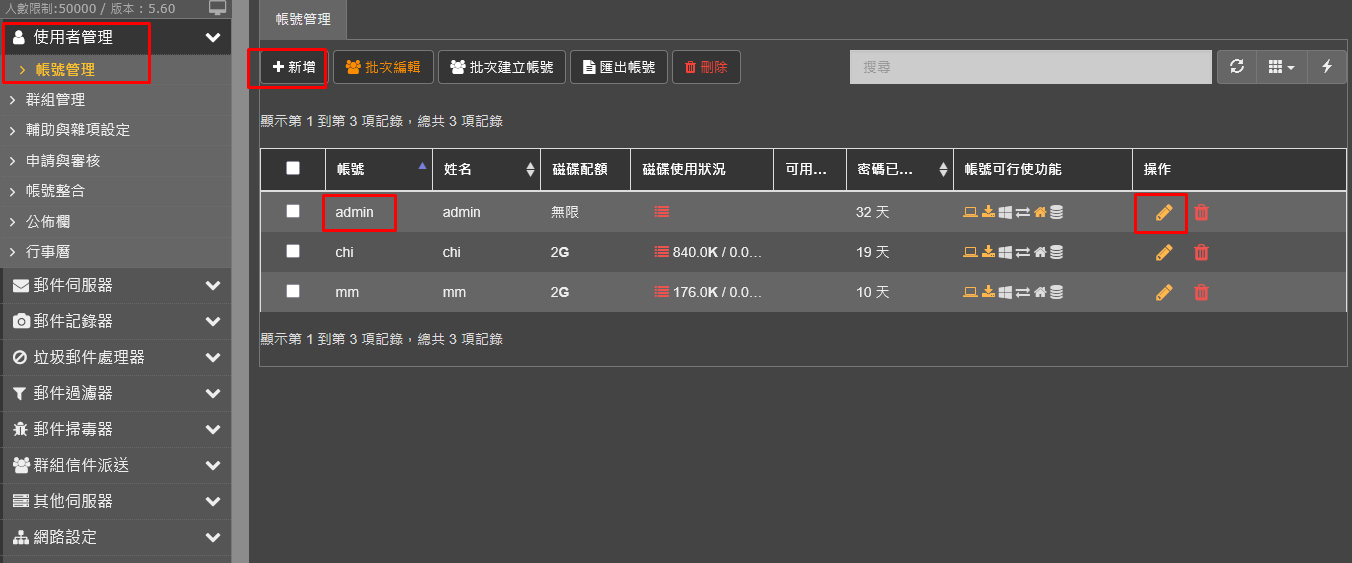Click the lightning bolt icon in toolbar
The width and height of the screenshot is (1352, 563).
[1327, 67]
